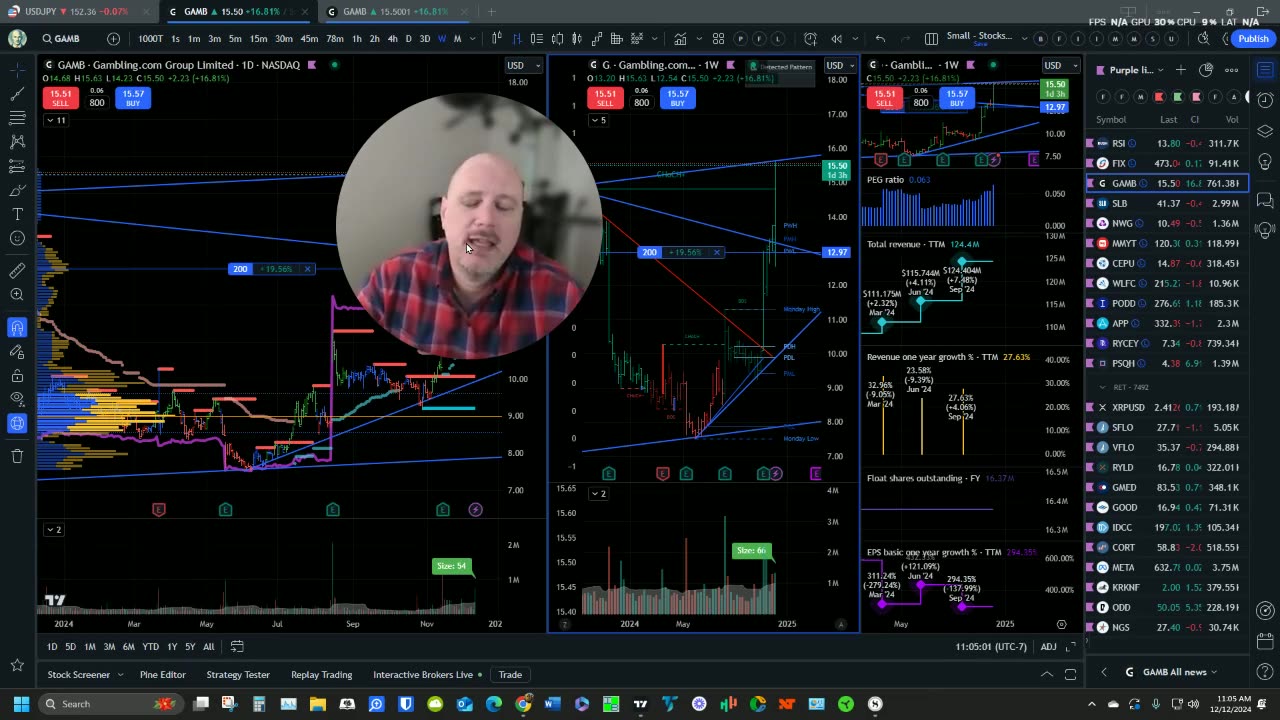Collapse the 5 indicators legend on middle chart
Screen dimensions: 1280x720
click(x=597, y=120)
